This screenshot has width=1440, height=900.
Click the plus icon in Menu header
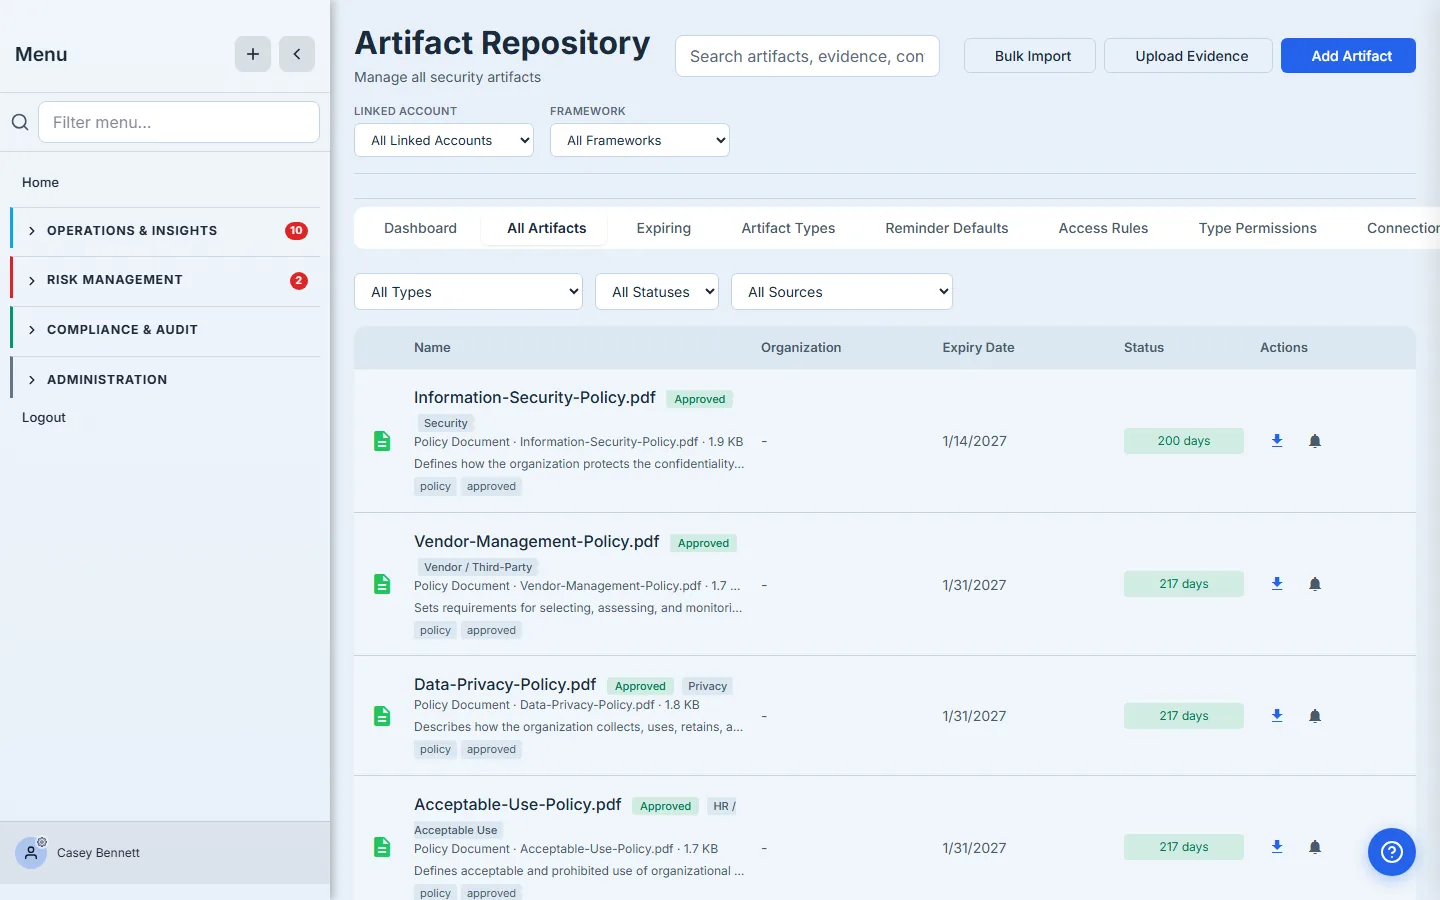coord(253,54)
